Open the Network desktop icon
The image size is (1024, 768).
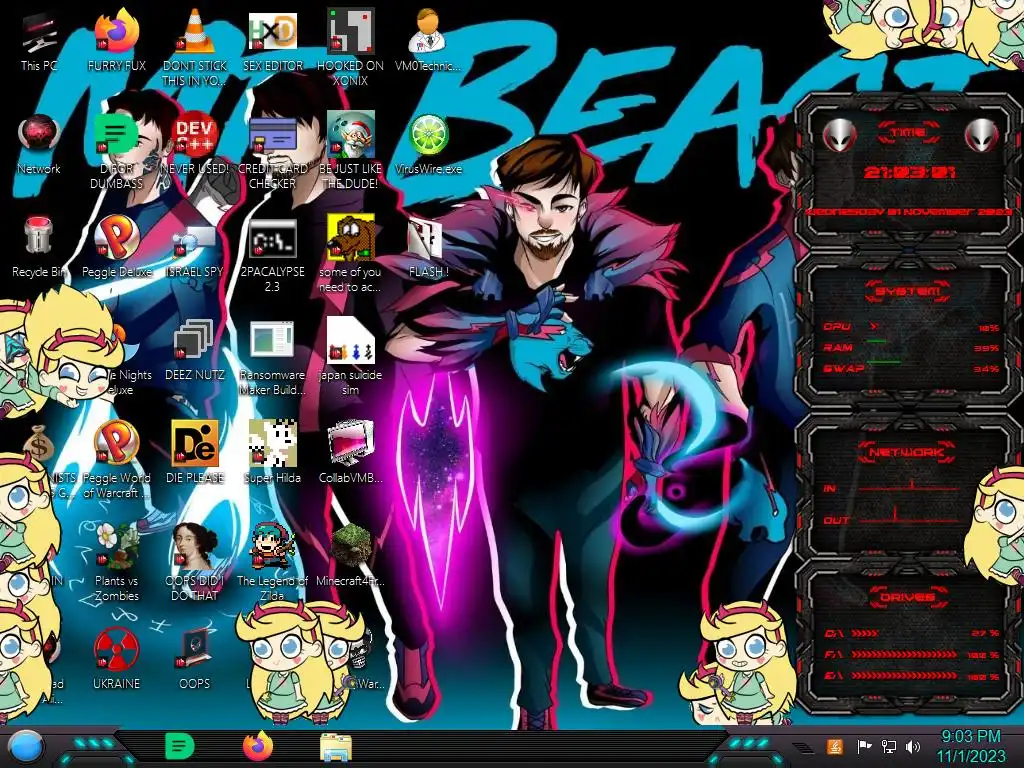[39, 144]
